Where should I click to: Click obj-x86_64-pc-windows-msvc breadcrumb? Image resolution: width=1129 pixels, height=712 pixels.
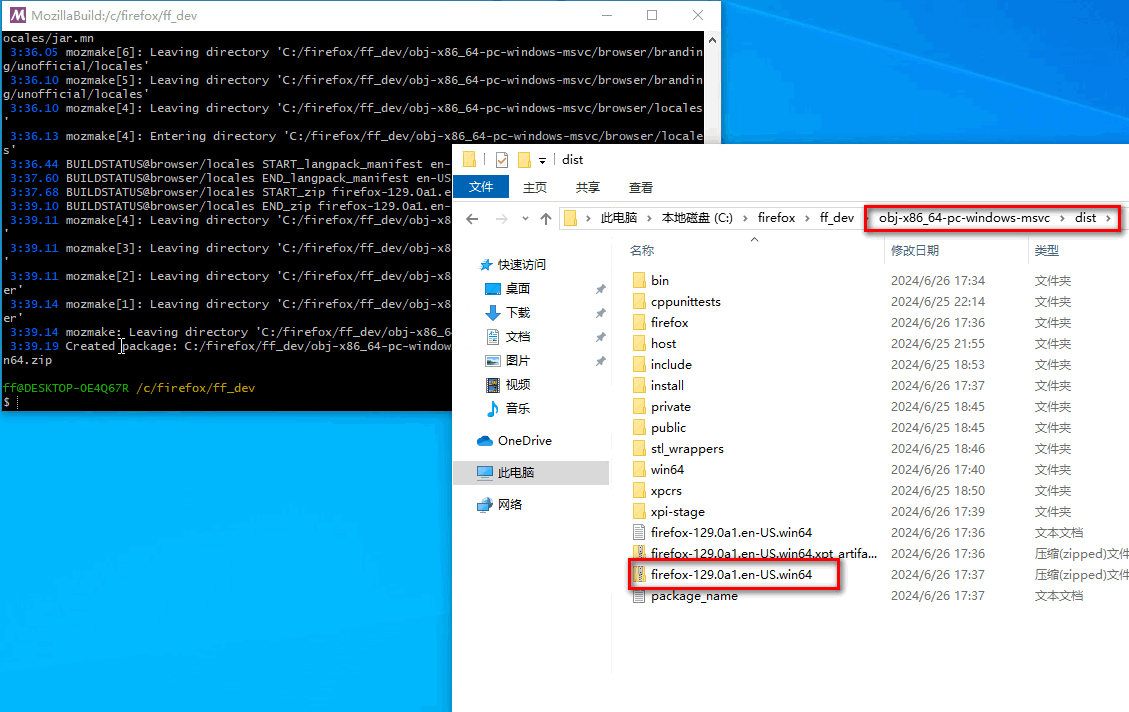[x=964, y=218]
